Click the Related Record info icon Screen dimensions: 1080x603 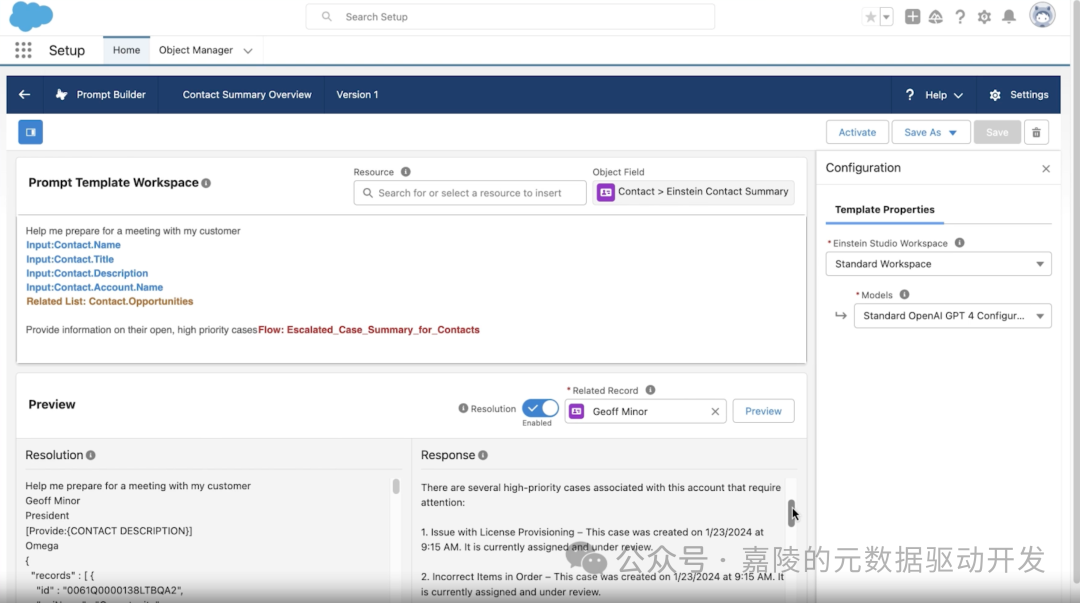pos(650,390)
